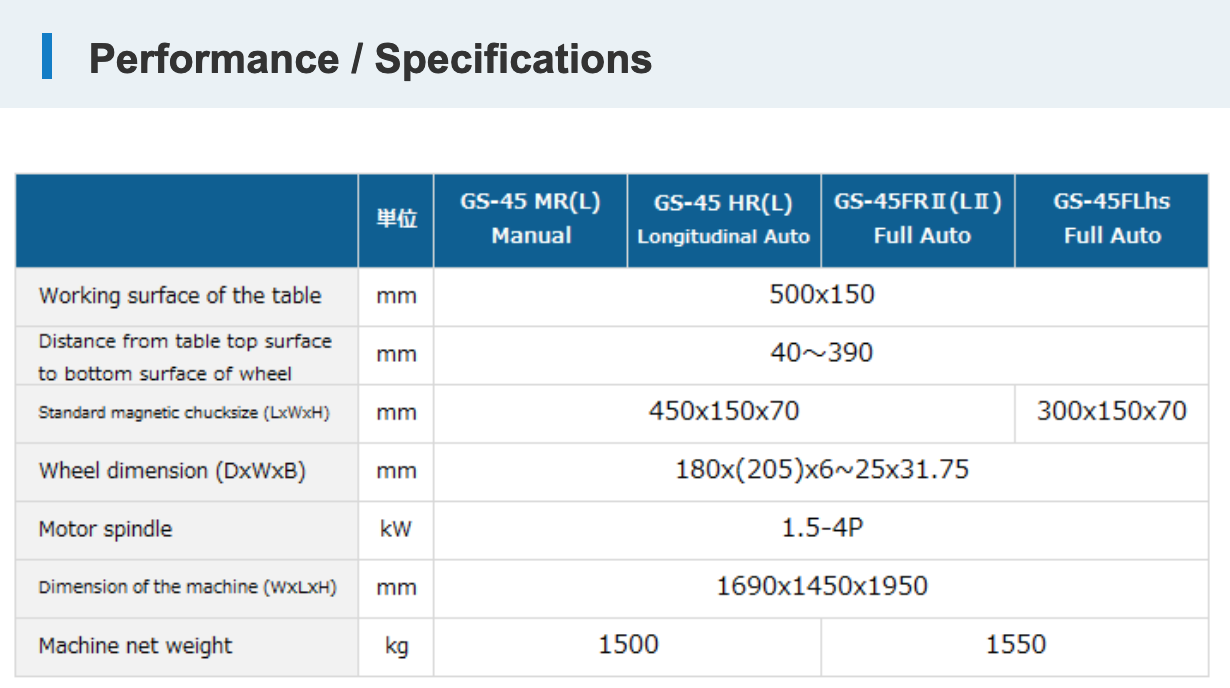Select the Motor spindle row label
The image size is (1230, 688).
click(x=105, y=529)
